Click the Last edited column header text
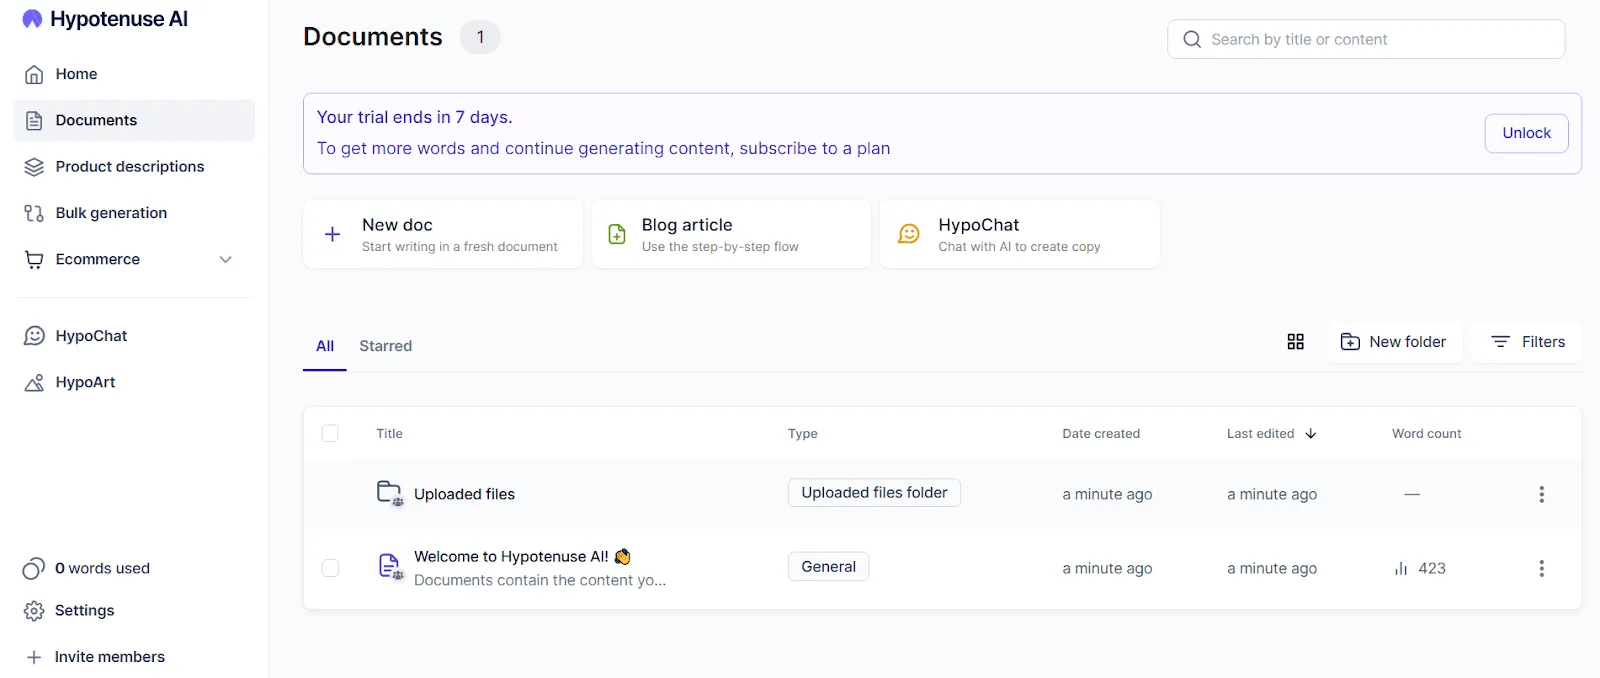Screen dimensions: 1600x678 tap(1260, 434)
